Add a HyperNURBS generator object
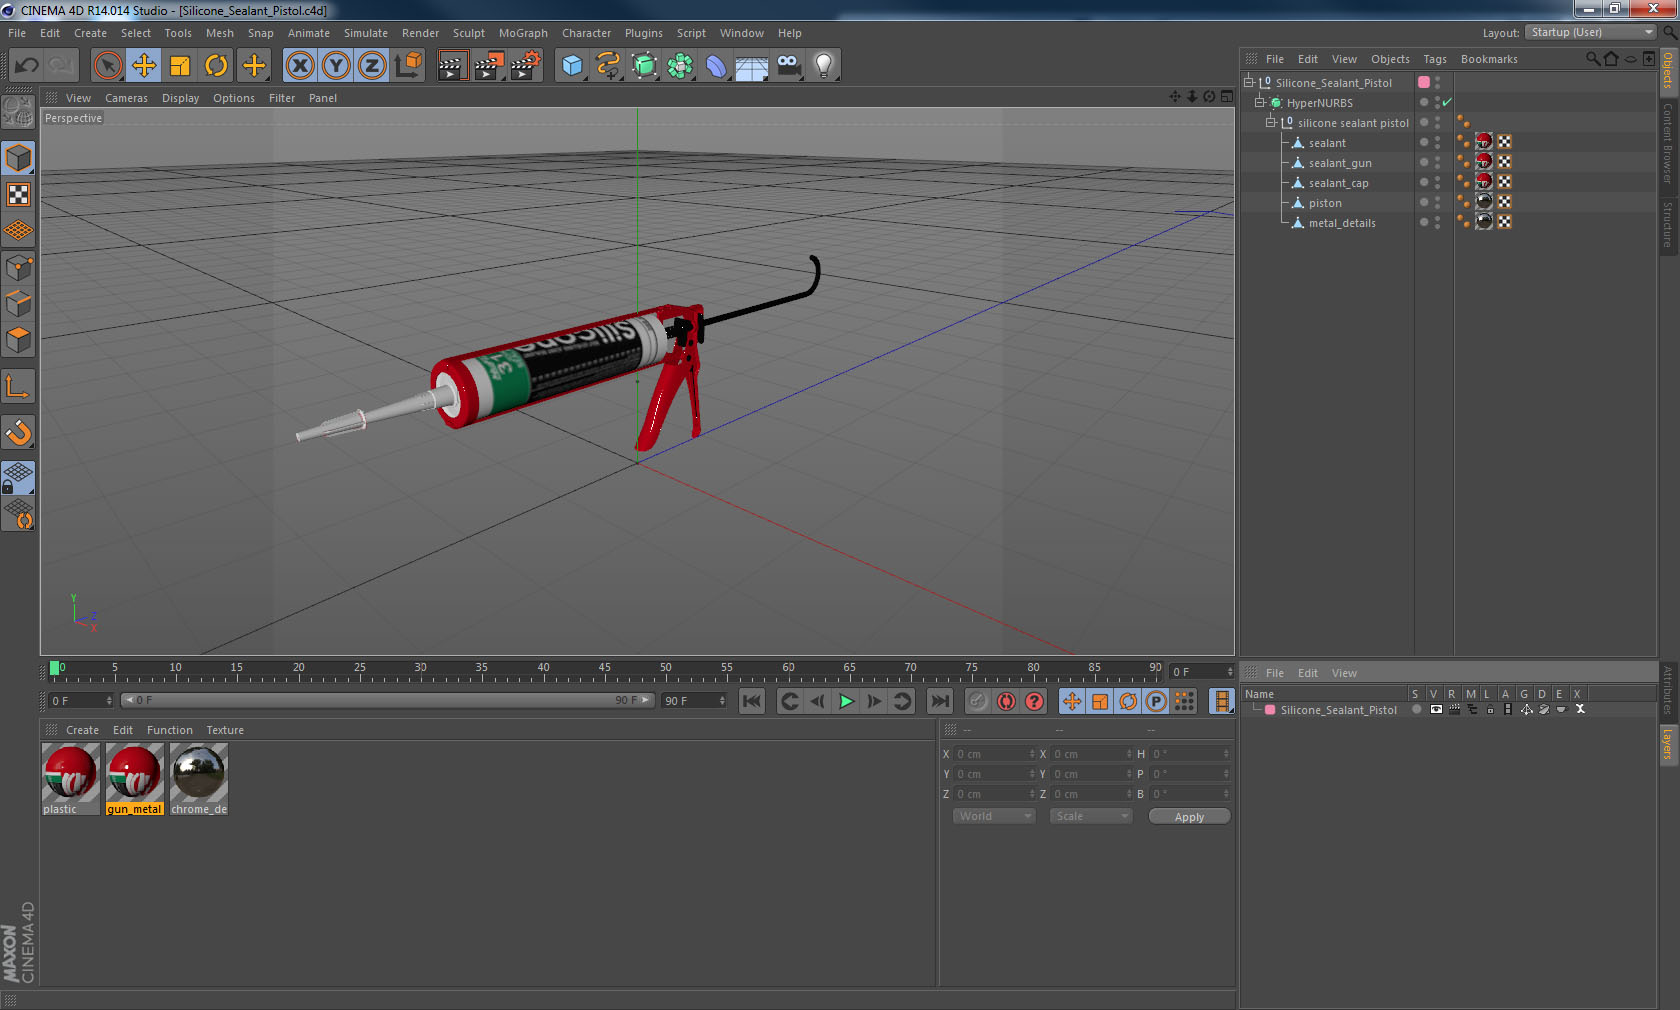1680x1010 pixels. 644,66
